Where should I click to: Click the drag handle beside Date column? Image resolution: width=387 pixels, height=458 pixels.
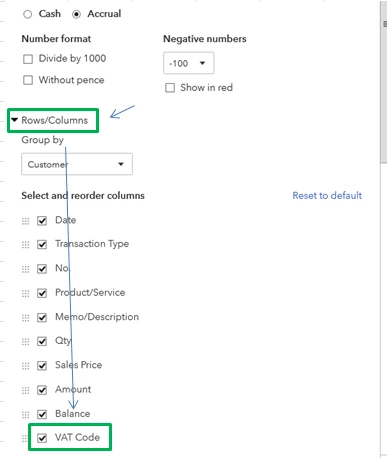coord(26,221)
